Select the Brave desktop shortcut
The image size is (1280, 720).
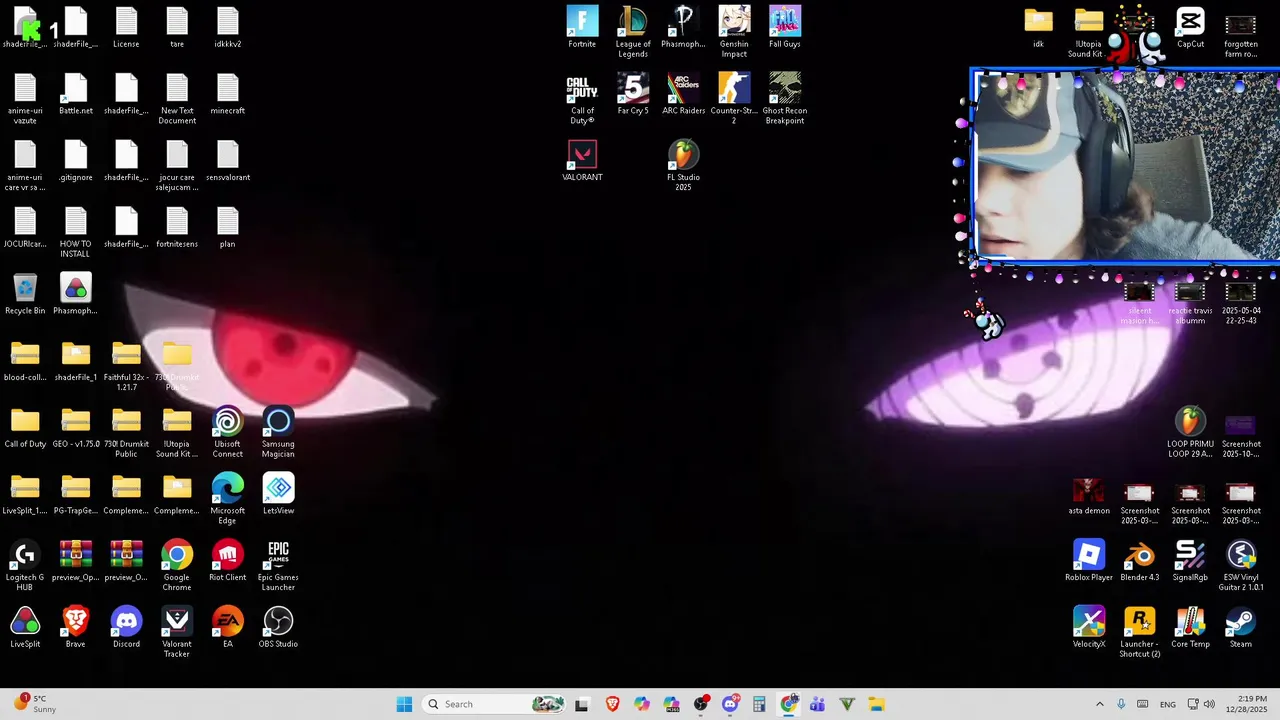click(76, 627)
